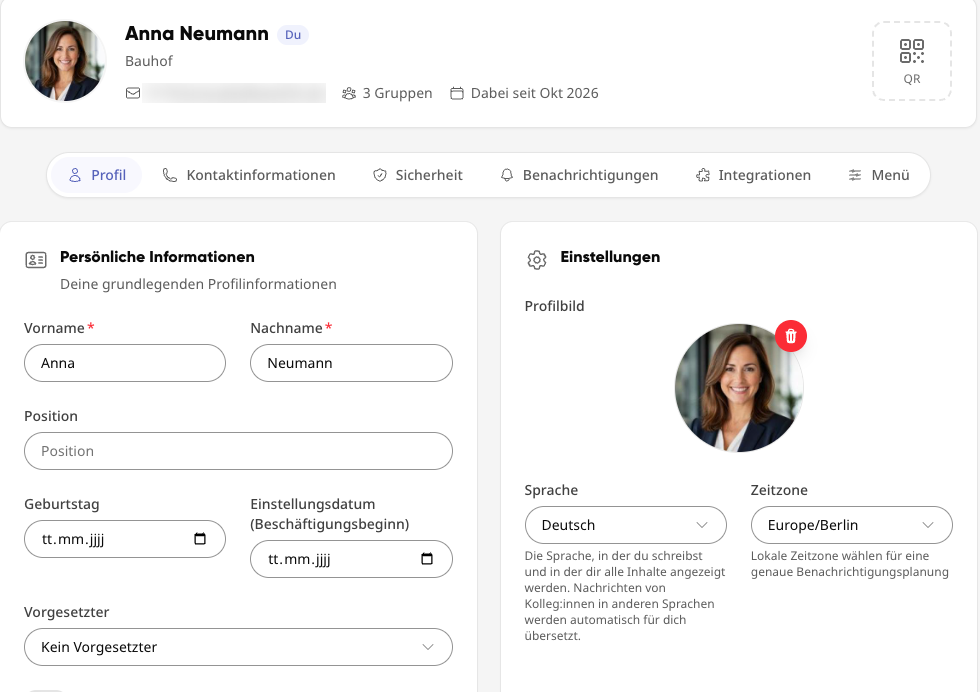980x692 pixels.
Task: Expand the Vorgesetzter dropdown
Action: (x=238, y=647)
